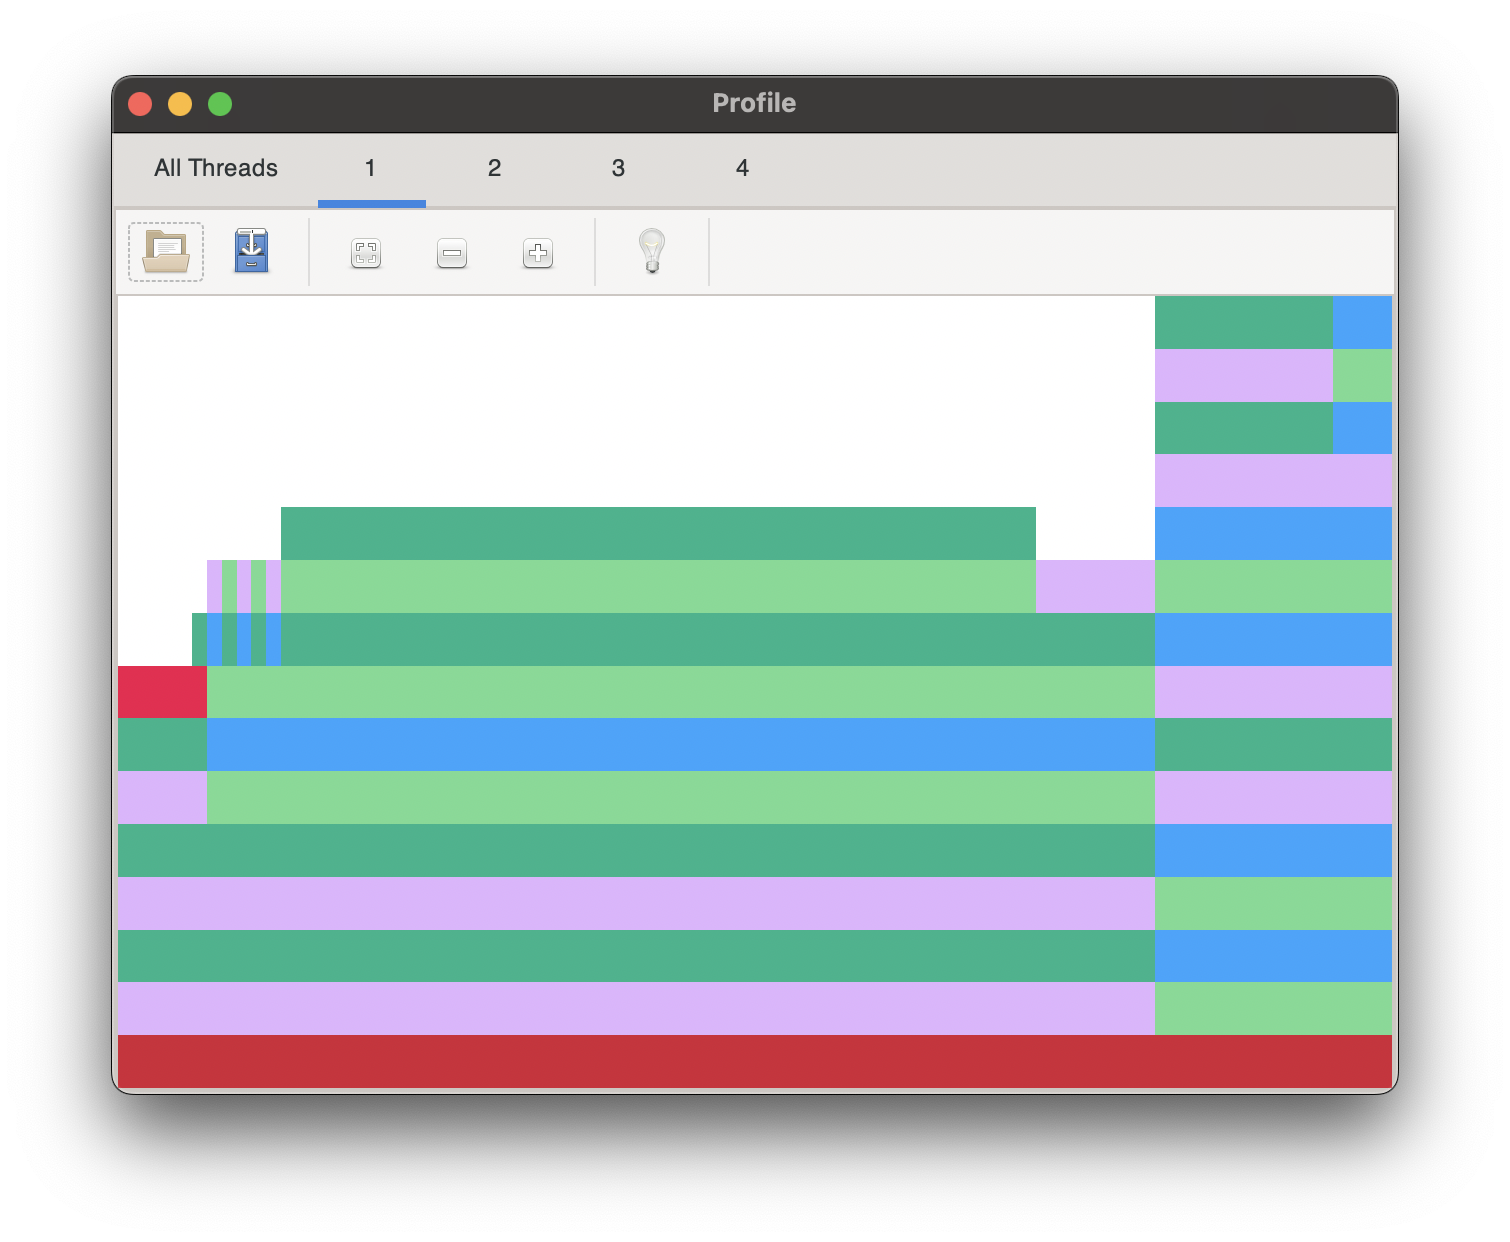Viewport: 1510px width, 1242px height.
Task: Open thread tab 2
Action: pyautogui.click(x=494, y=168)
